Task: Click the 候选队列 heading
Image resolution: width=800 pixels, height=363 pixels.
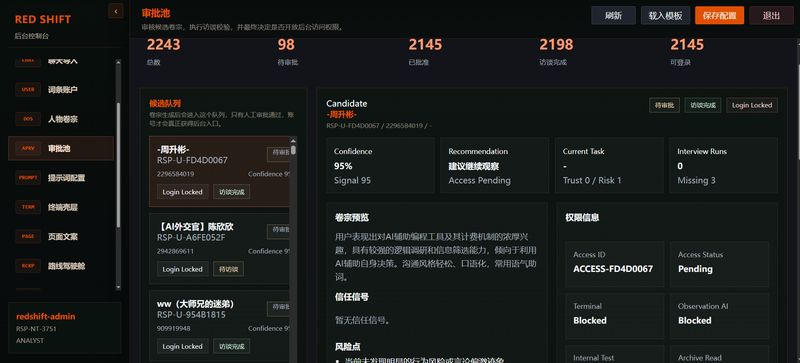Action: click(x=165, y=103)
